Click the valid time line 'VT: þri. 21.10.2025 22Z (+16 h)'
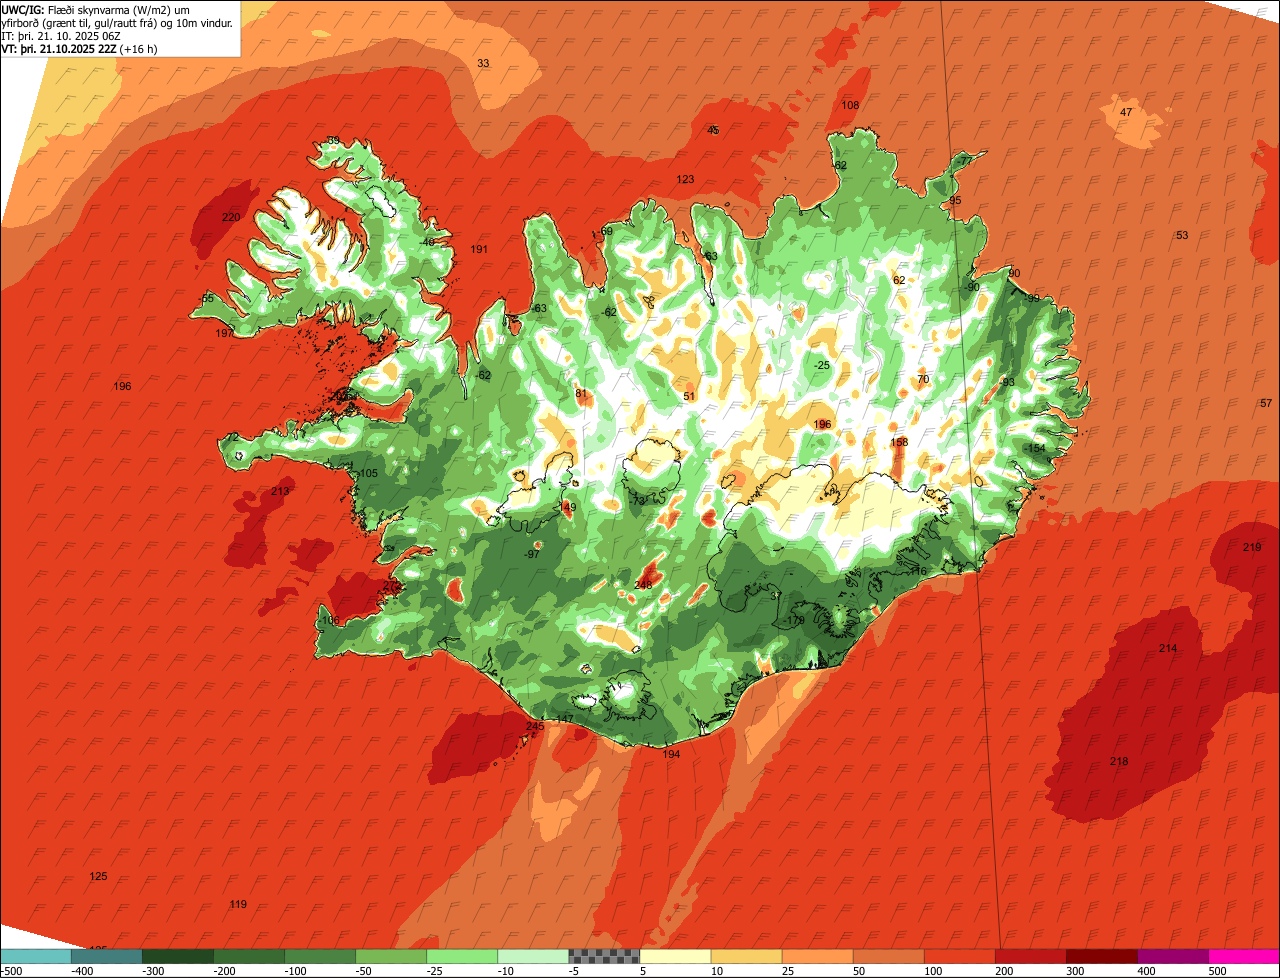The image size is (1280, 978). point(79,48)
